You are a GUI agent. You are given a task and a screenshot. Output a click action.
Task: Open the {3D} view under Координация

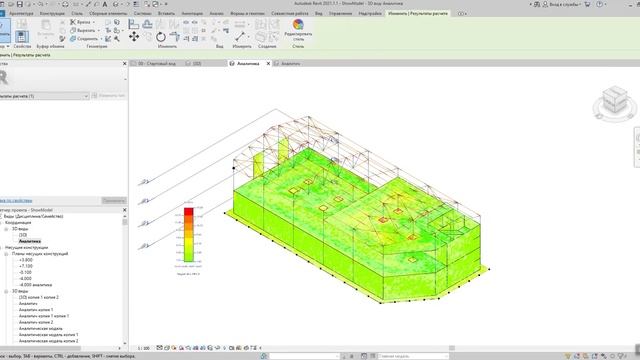coord(23,235)
